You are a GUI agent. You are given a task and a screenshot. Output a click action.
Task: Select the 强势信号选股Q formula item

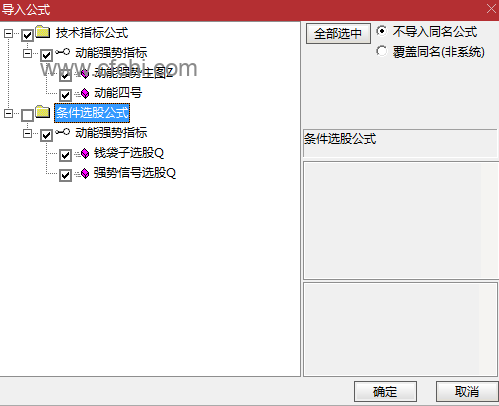point(135,173)
